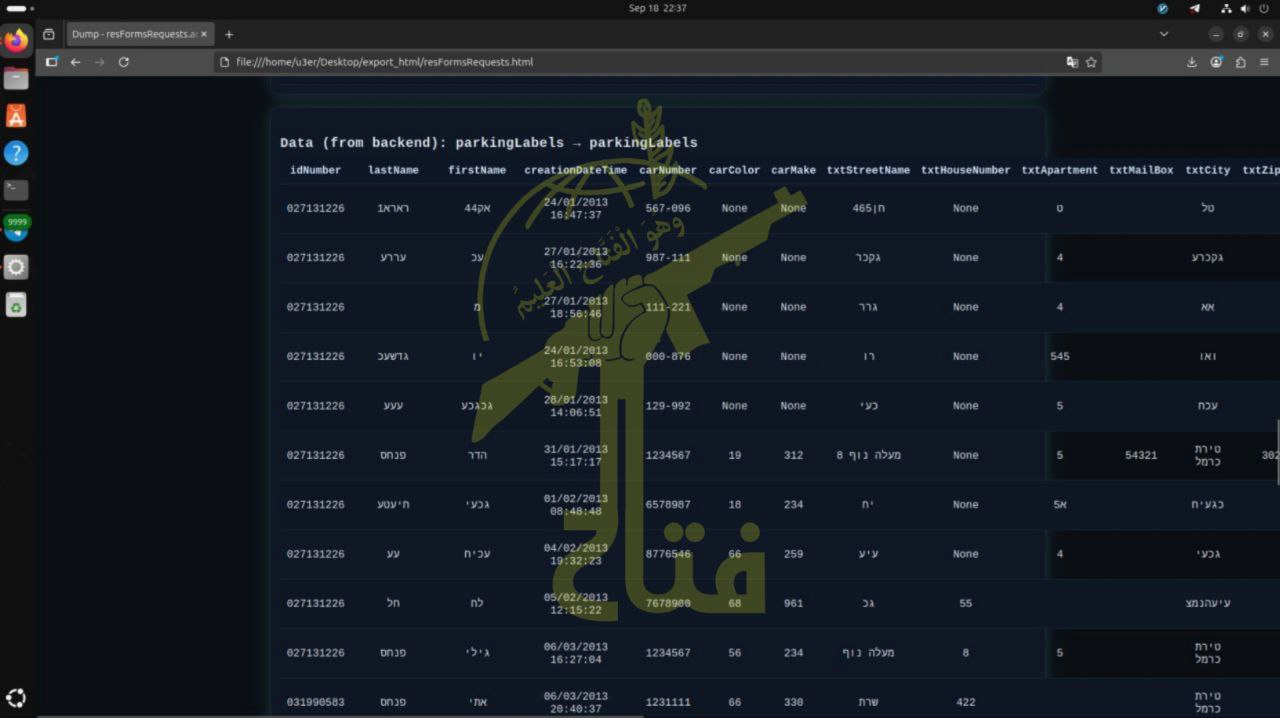Launch Terminal from the Ubuntu dock
Image resolution: width=1280 pixels, height=718 pixels.
[16, 190]
